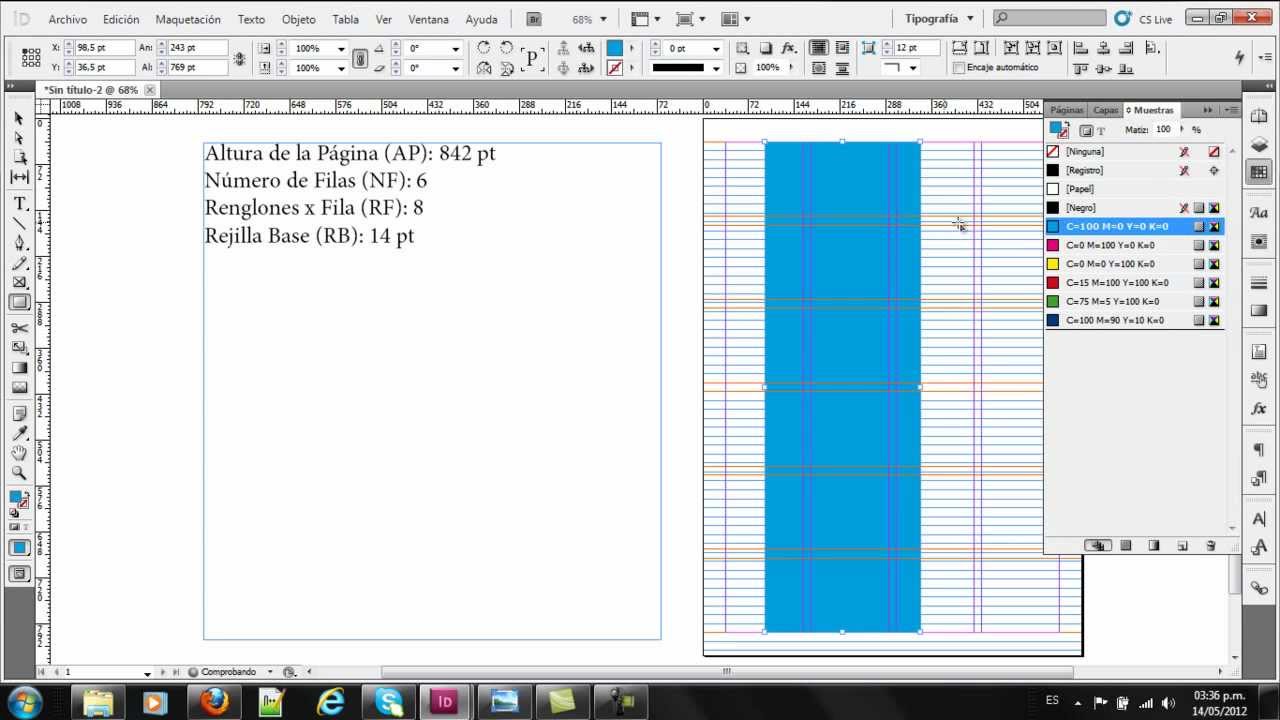Open the stroke weight 0 pt dropdown
1280x720 pixels.
pos(716,49)
